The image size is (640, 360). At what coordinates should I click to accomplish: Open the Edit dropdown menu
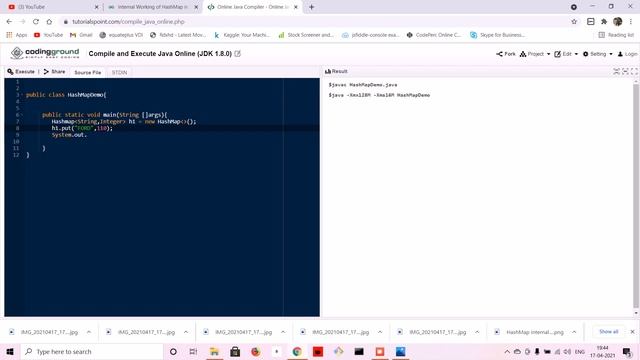[566, 54]
